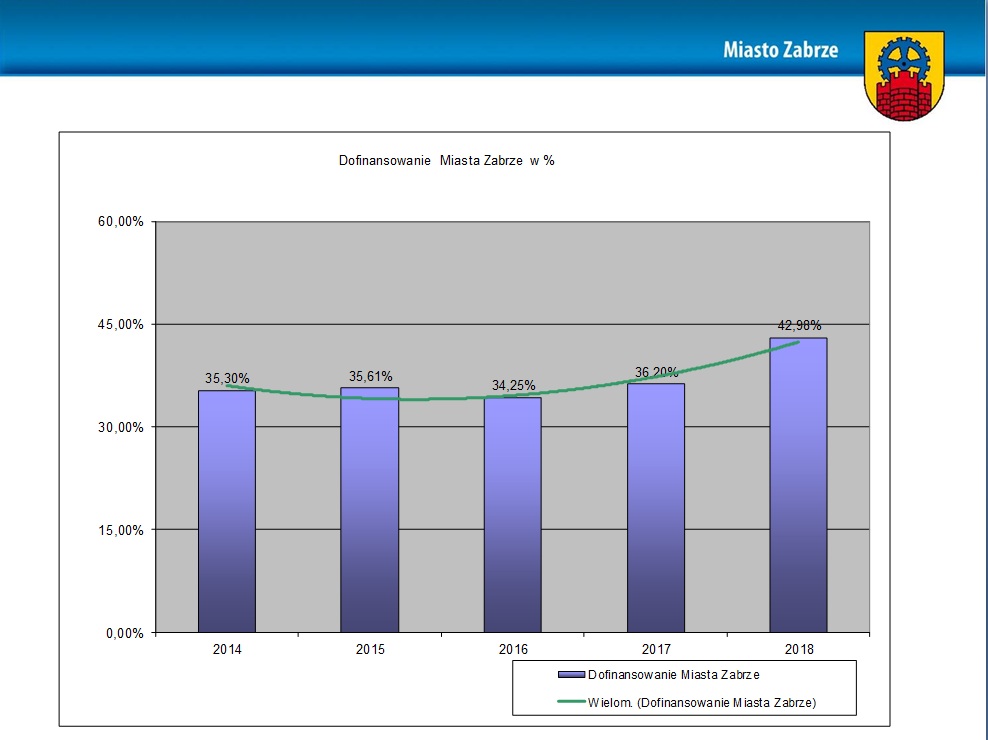Click the 2018 x-axis category label
988x740 pixels.
coord(799,649)
